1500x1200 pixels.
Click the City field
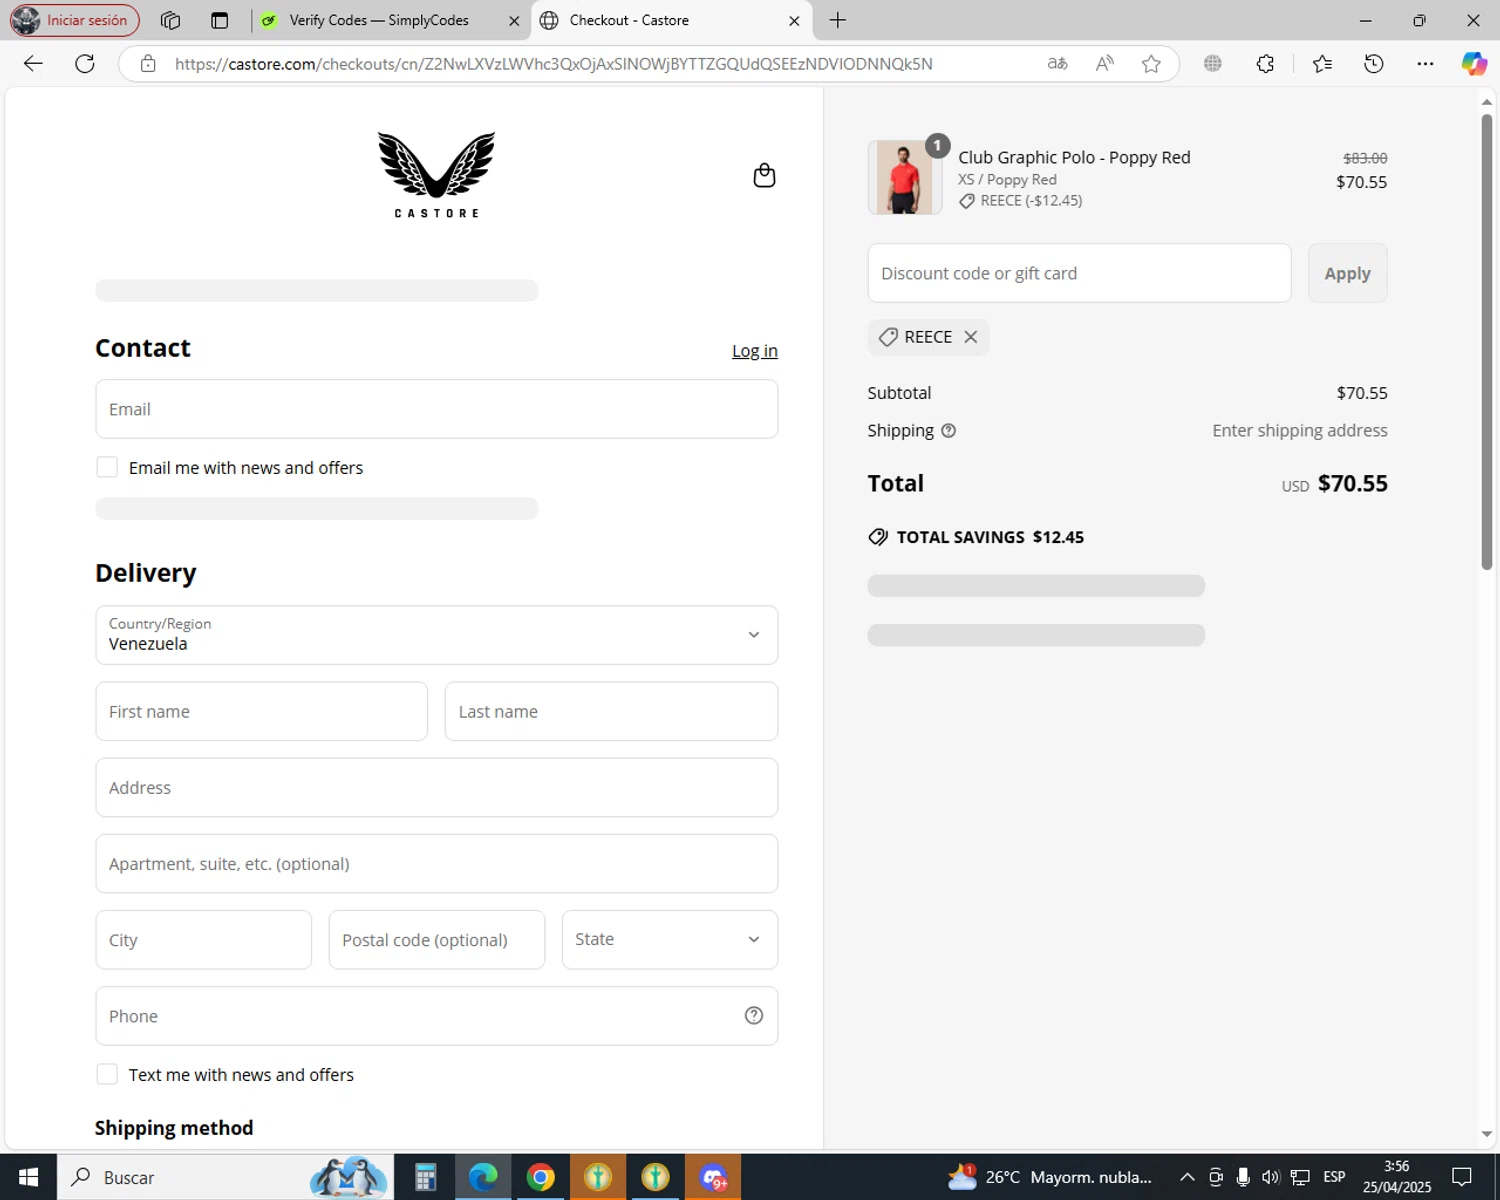point(204,940)
